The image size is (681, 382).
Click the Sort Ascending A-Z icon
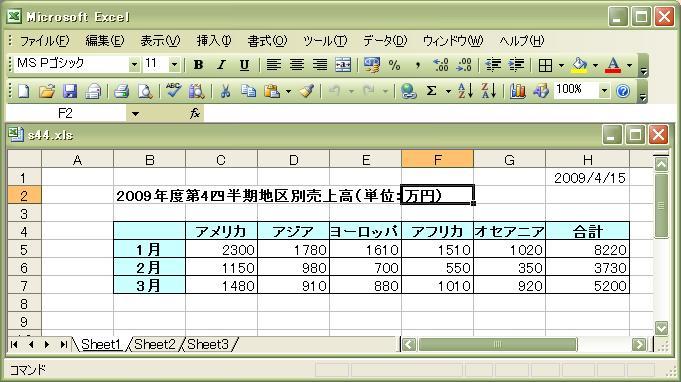tap(465, 91)
